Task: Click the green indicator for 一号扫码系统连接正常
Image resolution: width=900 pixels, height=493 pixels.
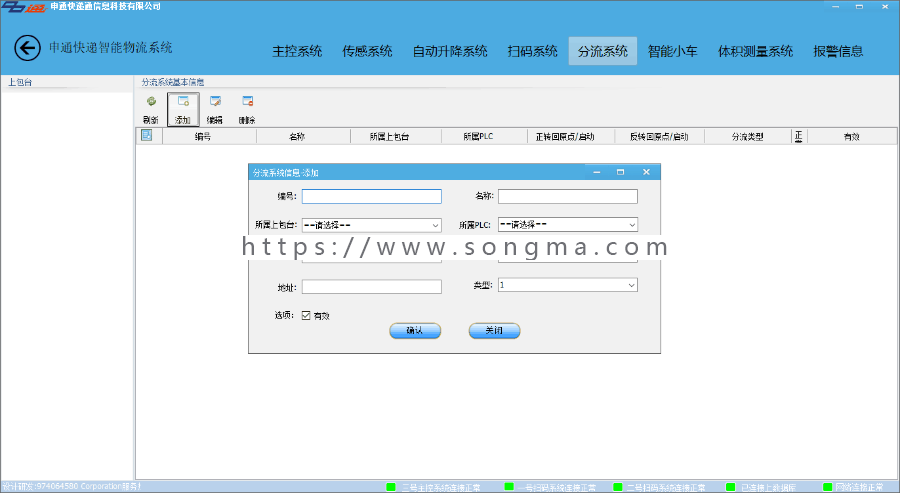Action: click(509, 487)
